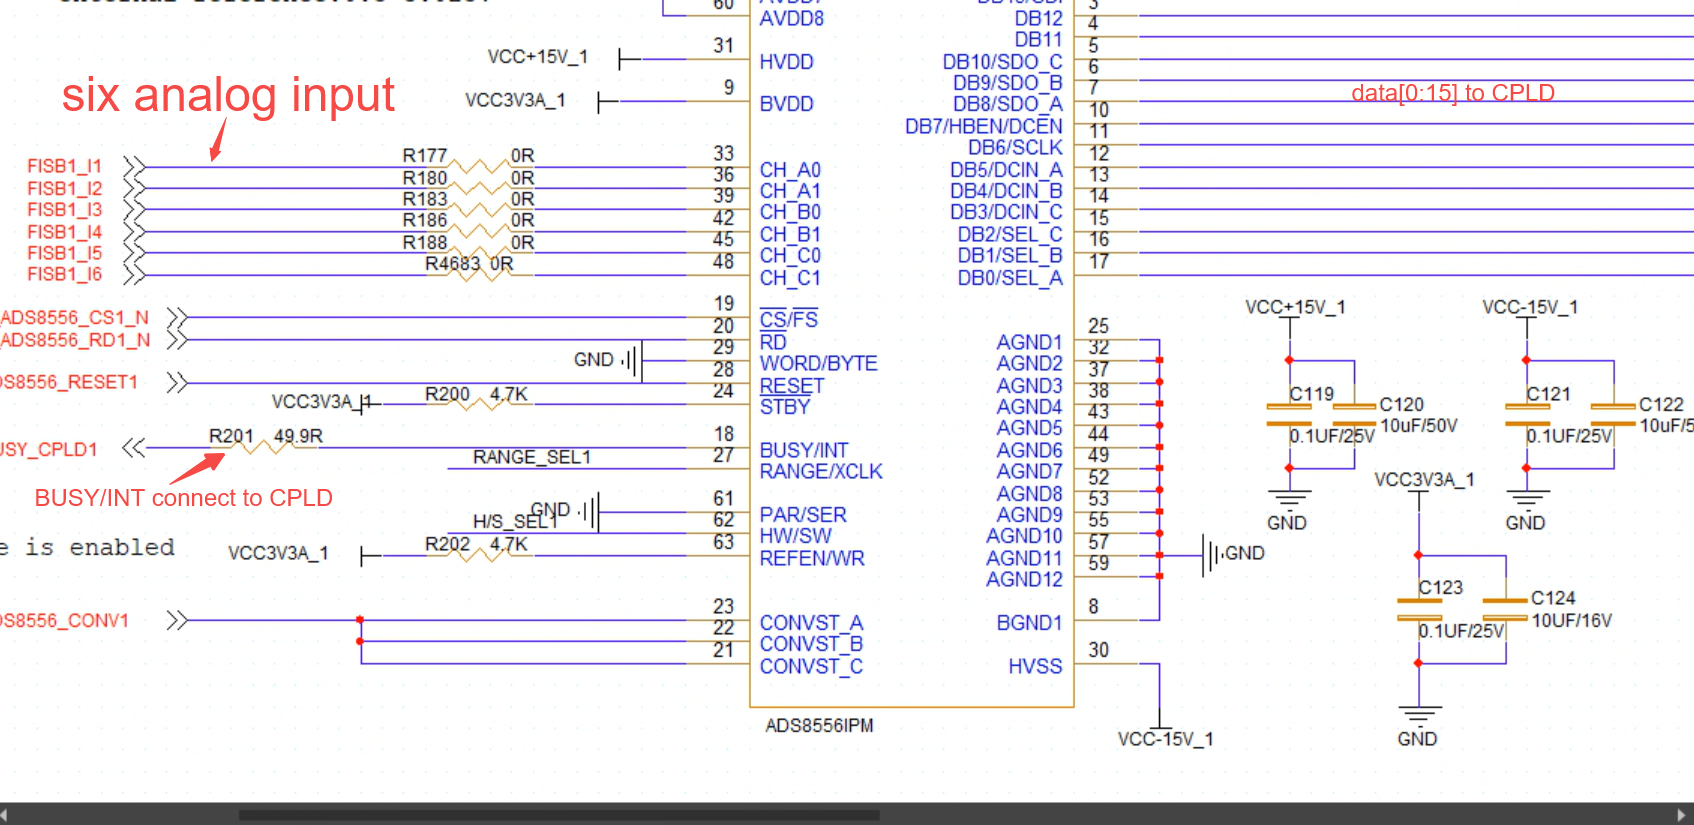
Task: Select the BVDD pin name
Action: (787, 104)
